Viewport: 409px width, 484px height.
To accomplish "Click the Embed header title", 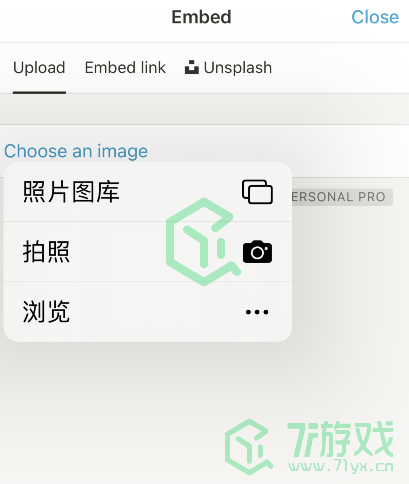I will [x=201, y=17].
